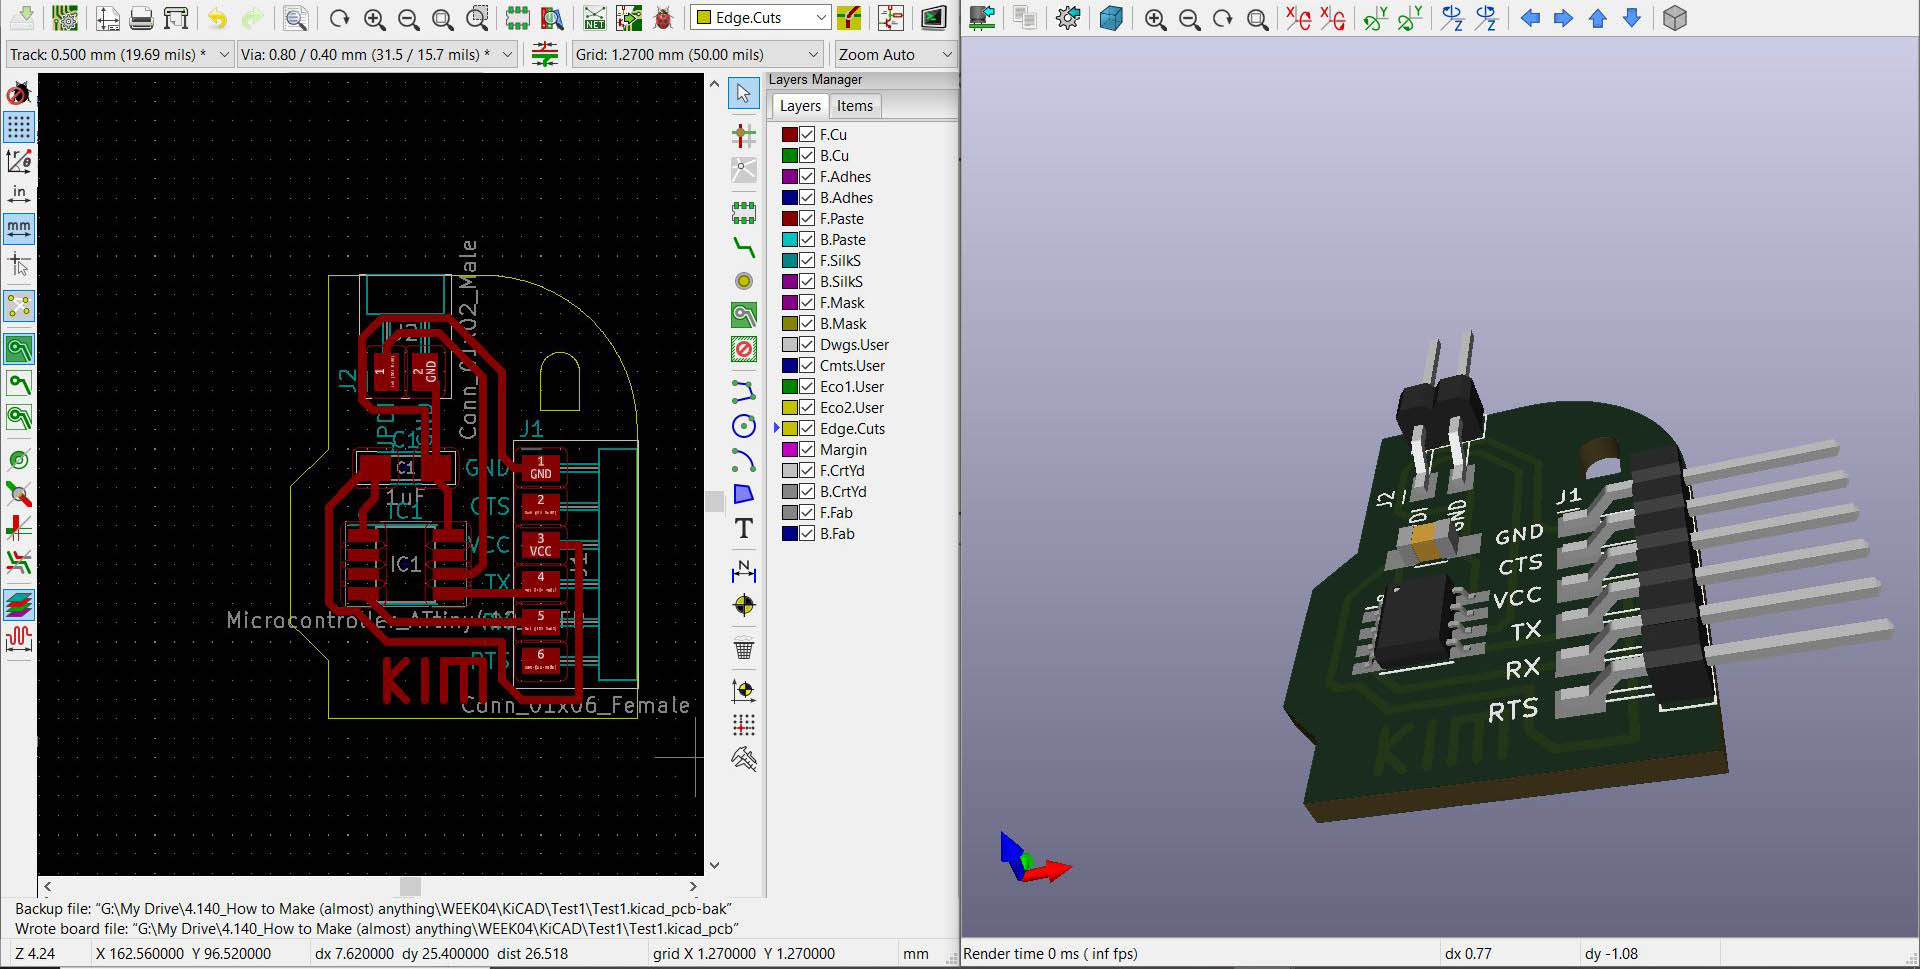
Task: Zoom to fit in 3D viewer
Action: [1257, 18]
